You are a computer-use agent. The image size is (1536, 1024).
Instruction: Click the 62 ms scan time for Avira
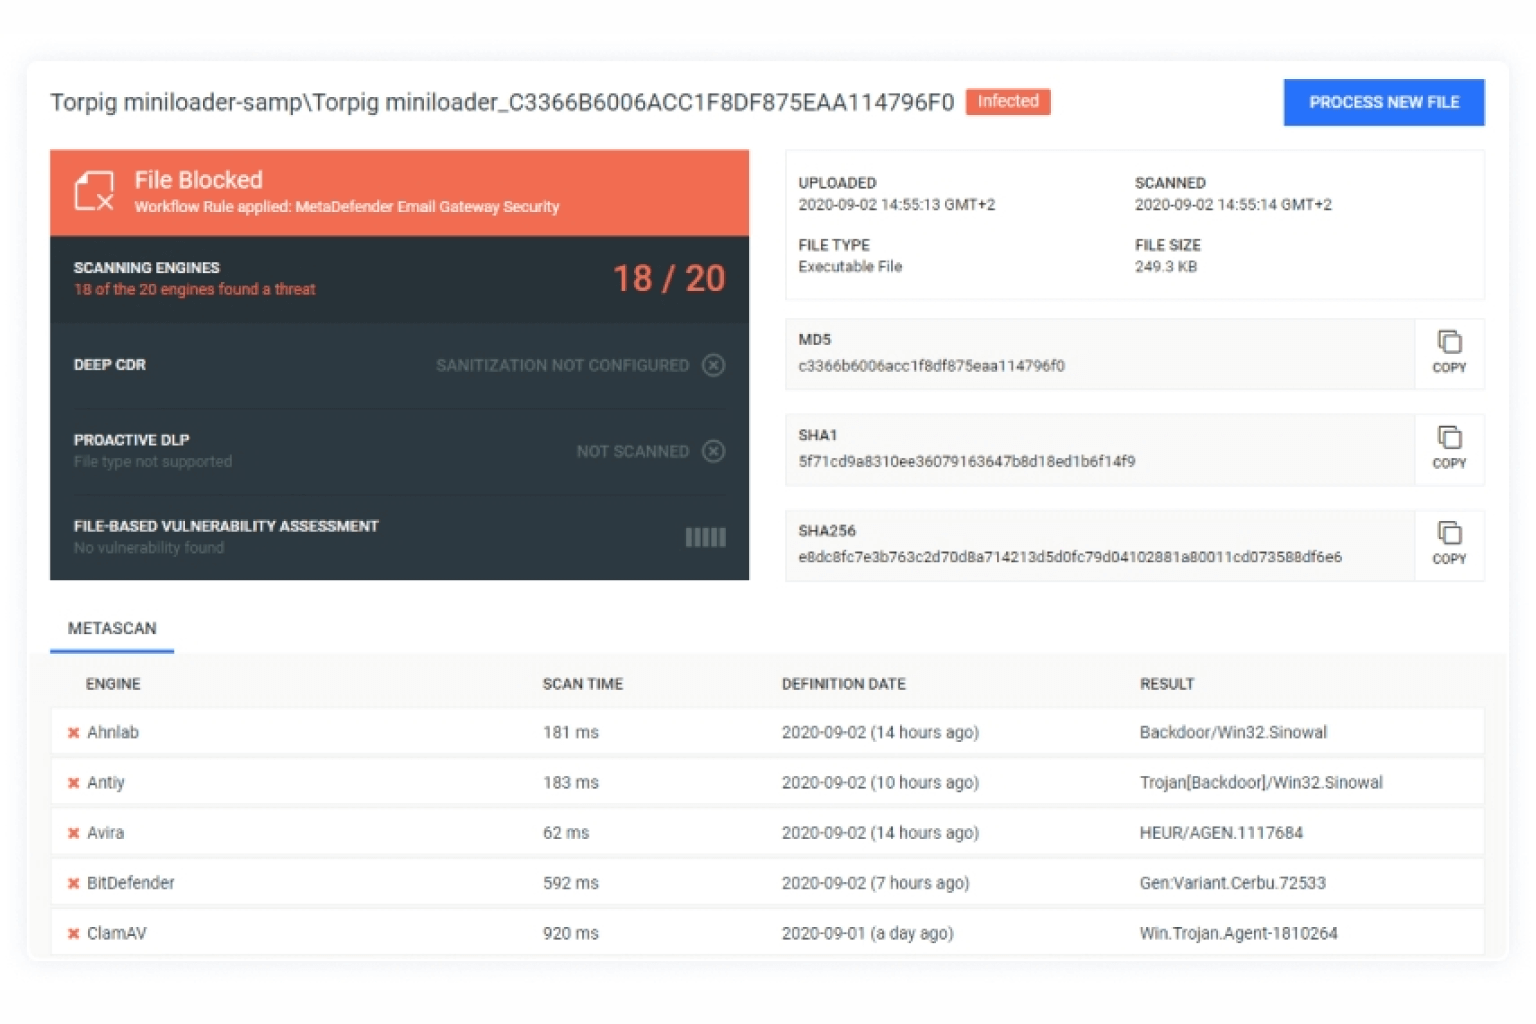pos(566,833)
